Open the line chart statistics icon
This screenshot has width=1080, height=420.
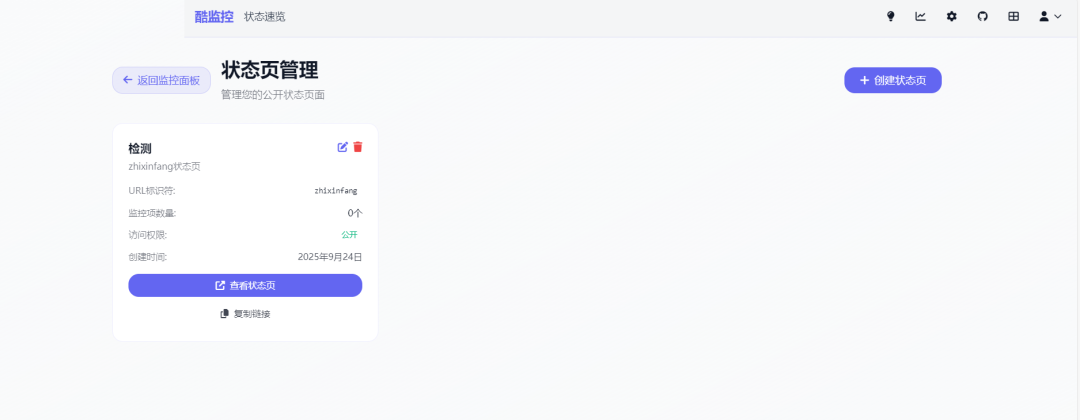point(920,17)
